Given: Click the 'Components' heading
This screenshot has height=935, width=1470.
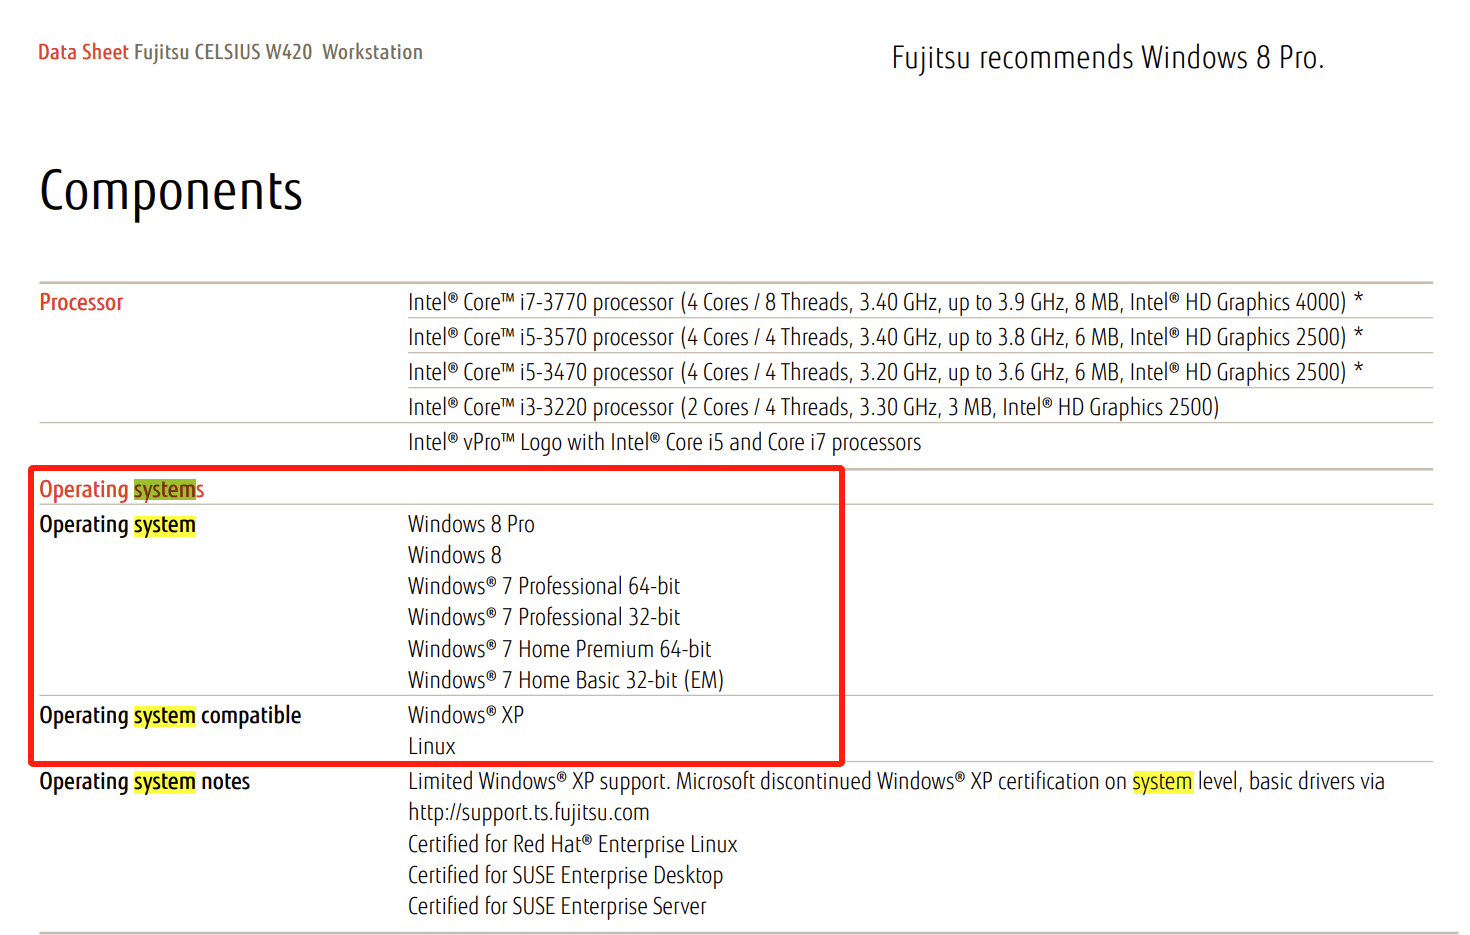Looking at the screenshot, I should [171, 191].
